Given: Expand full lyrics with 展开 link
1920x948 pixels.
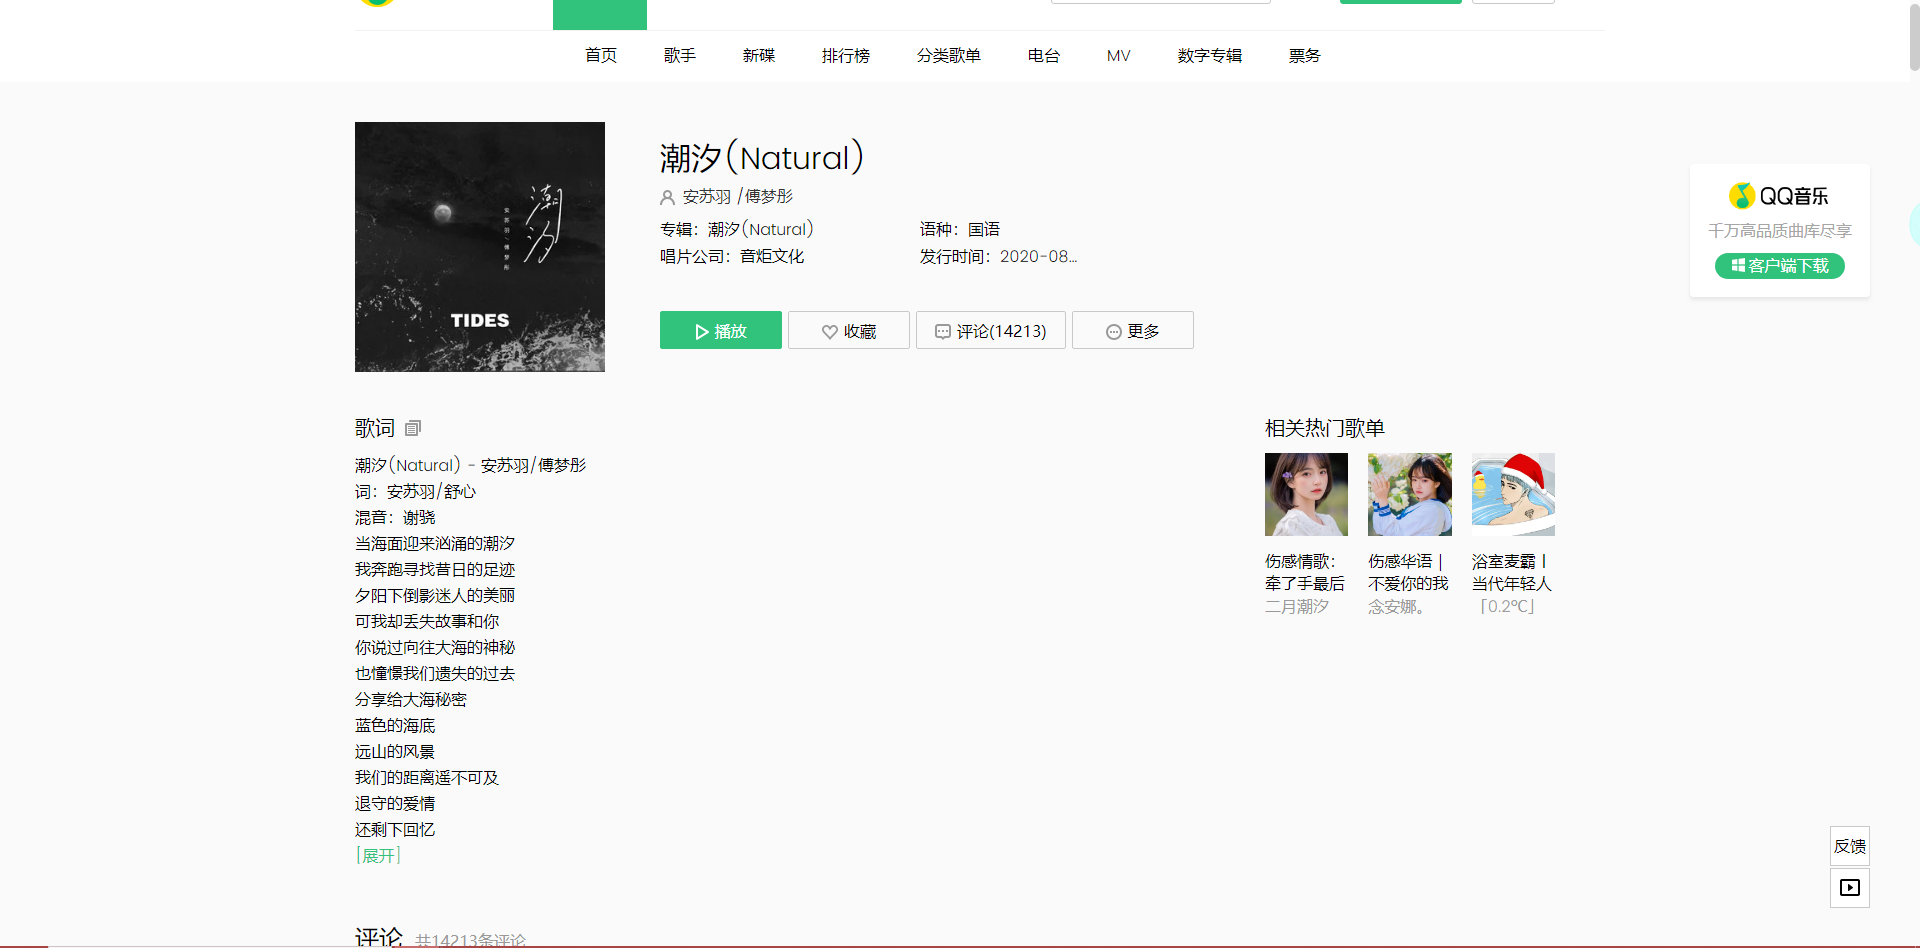Looking at the screenshot, I should [x=378, y=856].
